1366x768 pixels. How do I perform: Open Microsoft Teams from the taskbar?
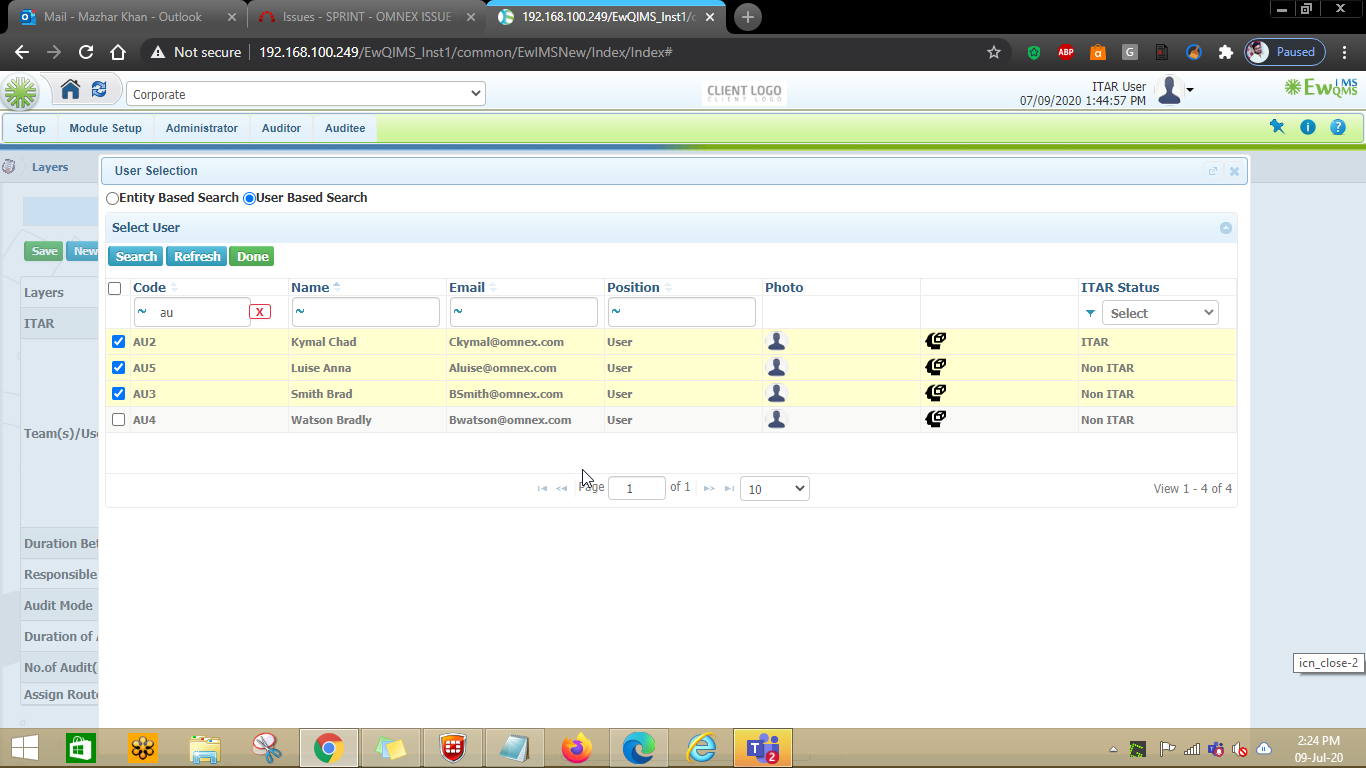coord(763,748)
